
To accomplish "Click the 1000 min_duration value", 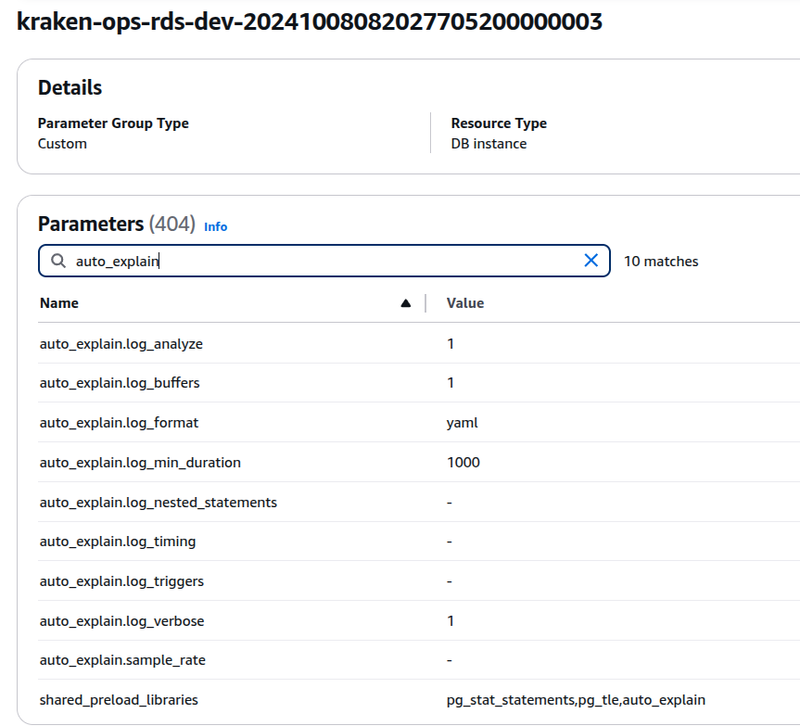I will coord(463,462).
